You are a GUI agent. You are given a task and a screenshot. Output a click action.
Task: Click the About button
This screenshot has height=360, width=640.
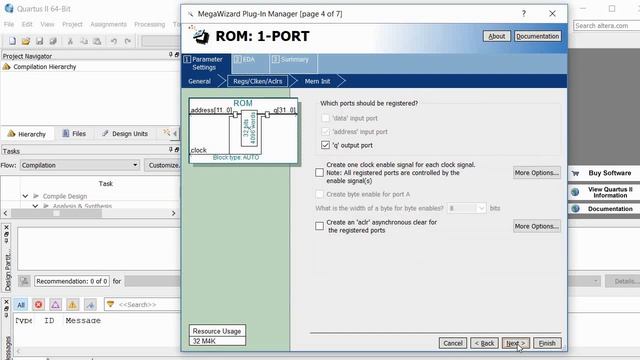(497, 36)
